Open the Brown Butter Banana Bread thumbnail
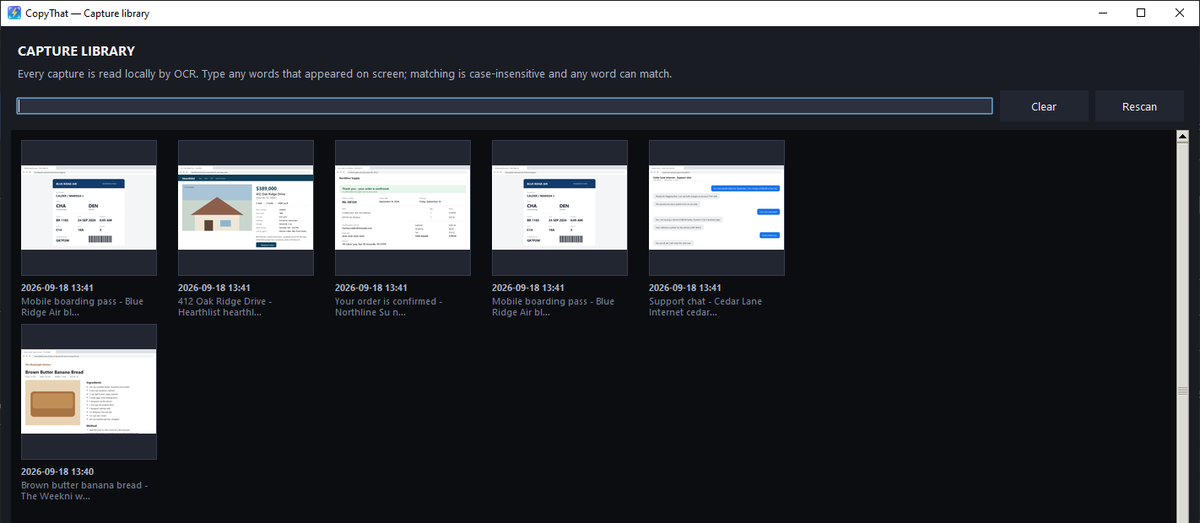 click(88, 391)
